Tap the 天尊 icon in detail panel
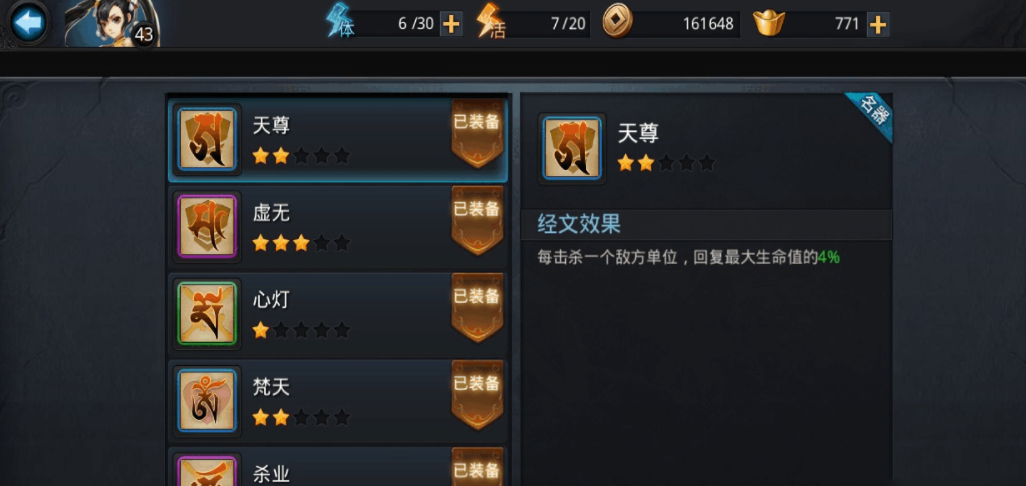The width and height of the screenshot is (1026, 486). pos(572,148)
